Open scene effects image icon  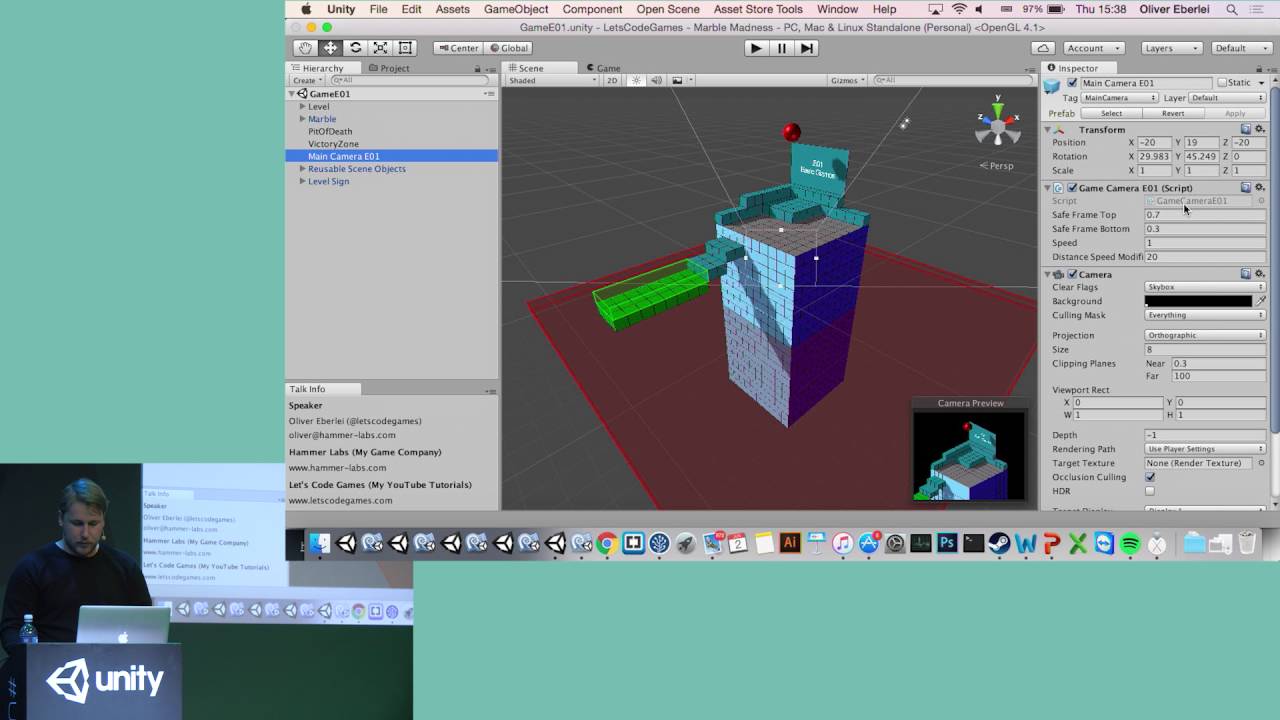[x=678, y=80]
